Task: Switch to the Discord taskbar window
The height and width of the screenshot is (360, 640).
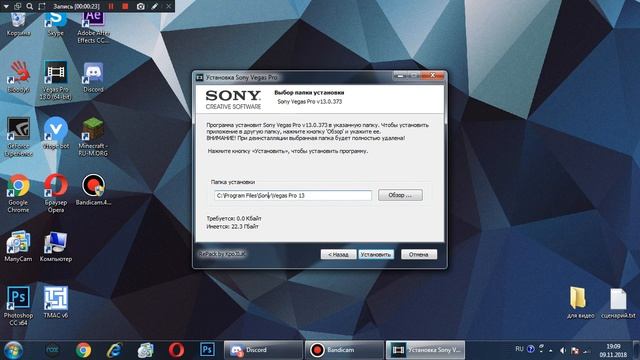Action: (x=263, y=350)
